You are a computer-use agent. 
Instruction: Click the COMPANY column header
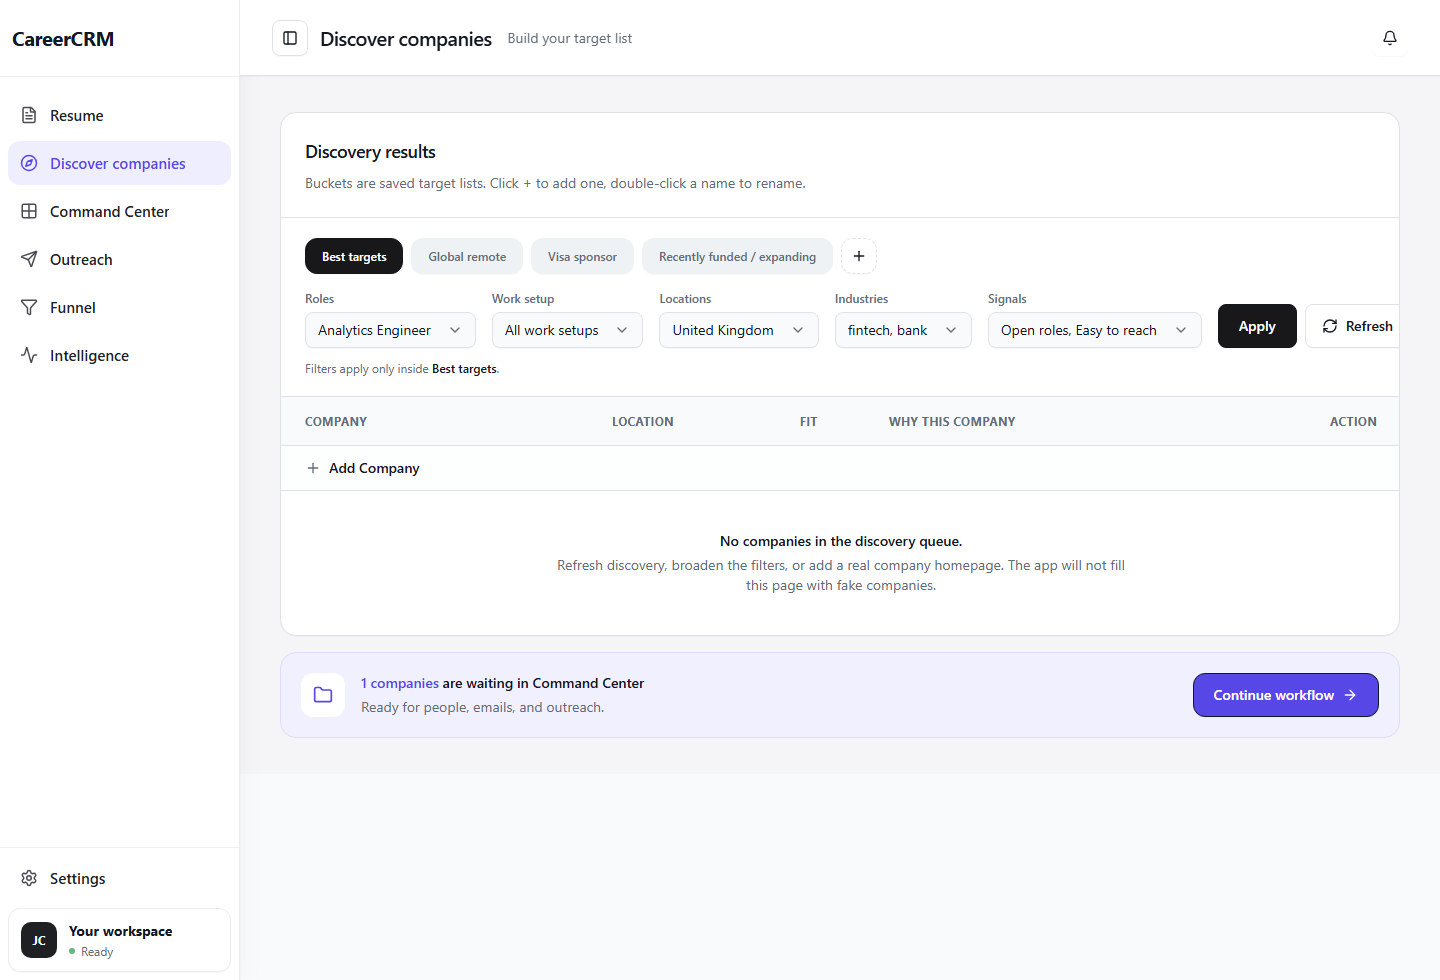[x=336, y=422]
